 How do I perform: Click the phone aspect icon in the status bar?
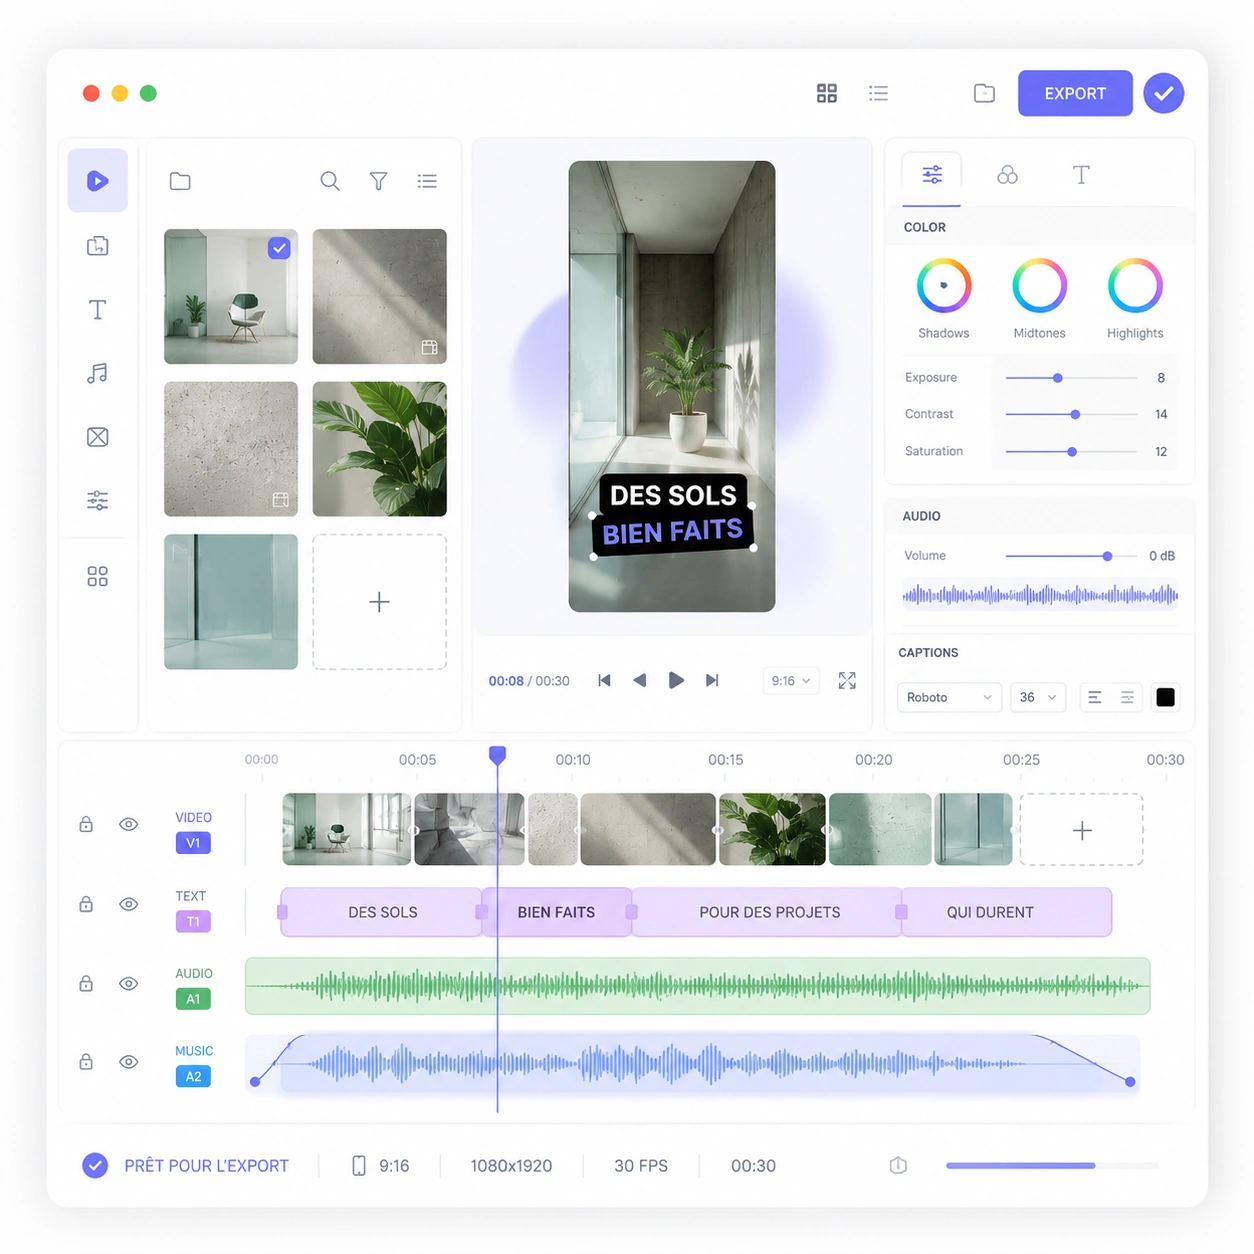[359, 1165]
